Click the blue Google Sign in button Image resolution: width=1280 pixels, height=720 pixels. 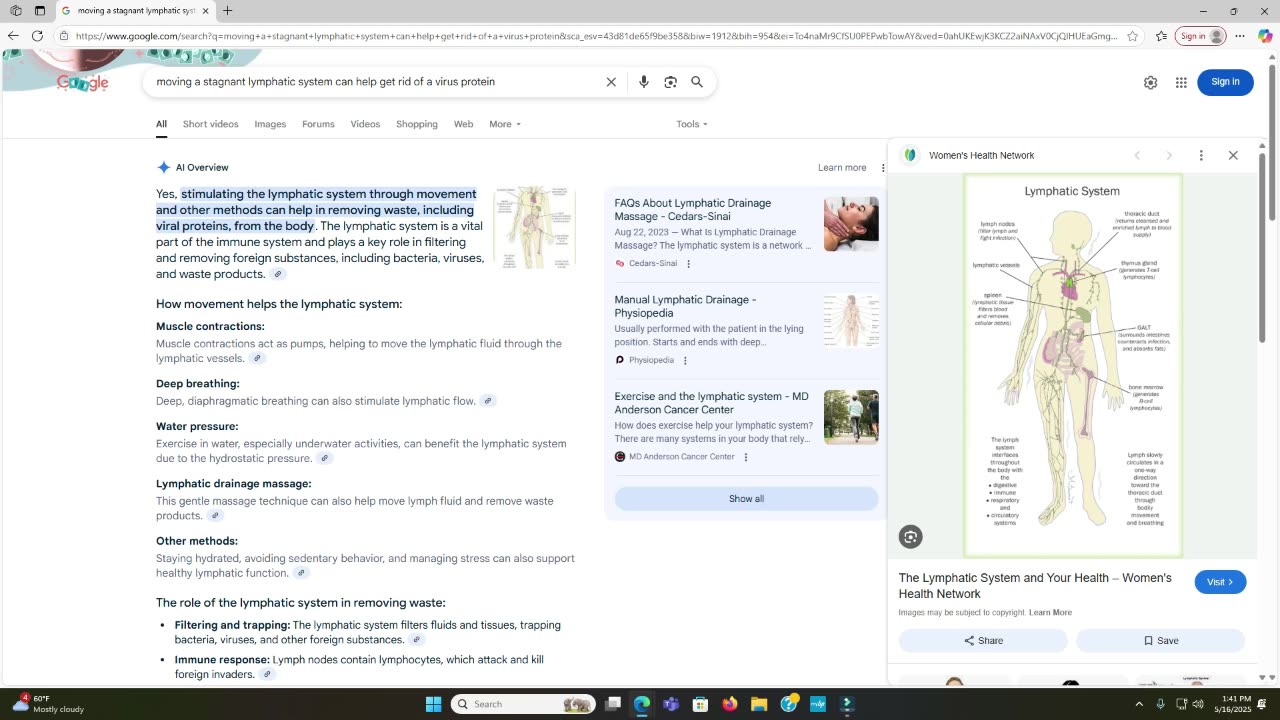[1225, 82]
